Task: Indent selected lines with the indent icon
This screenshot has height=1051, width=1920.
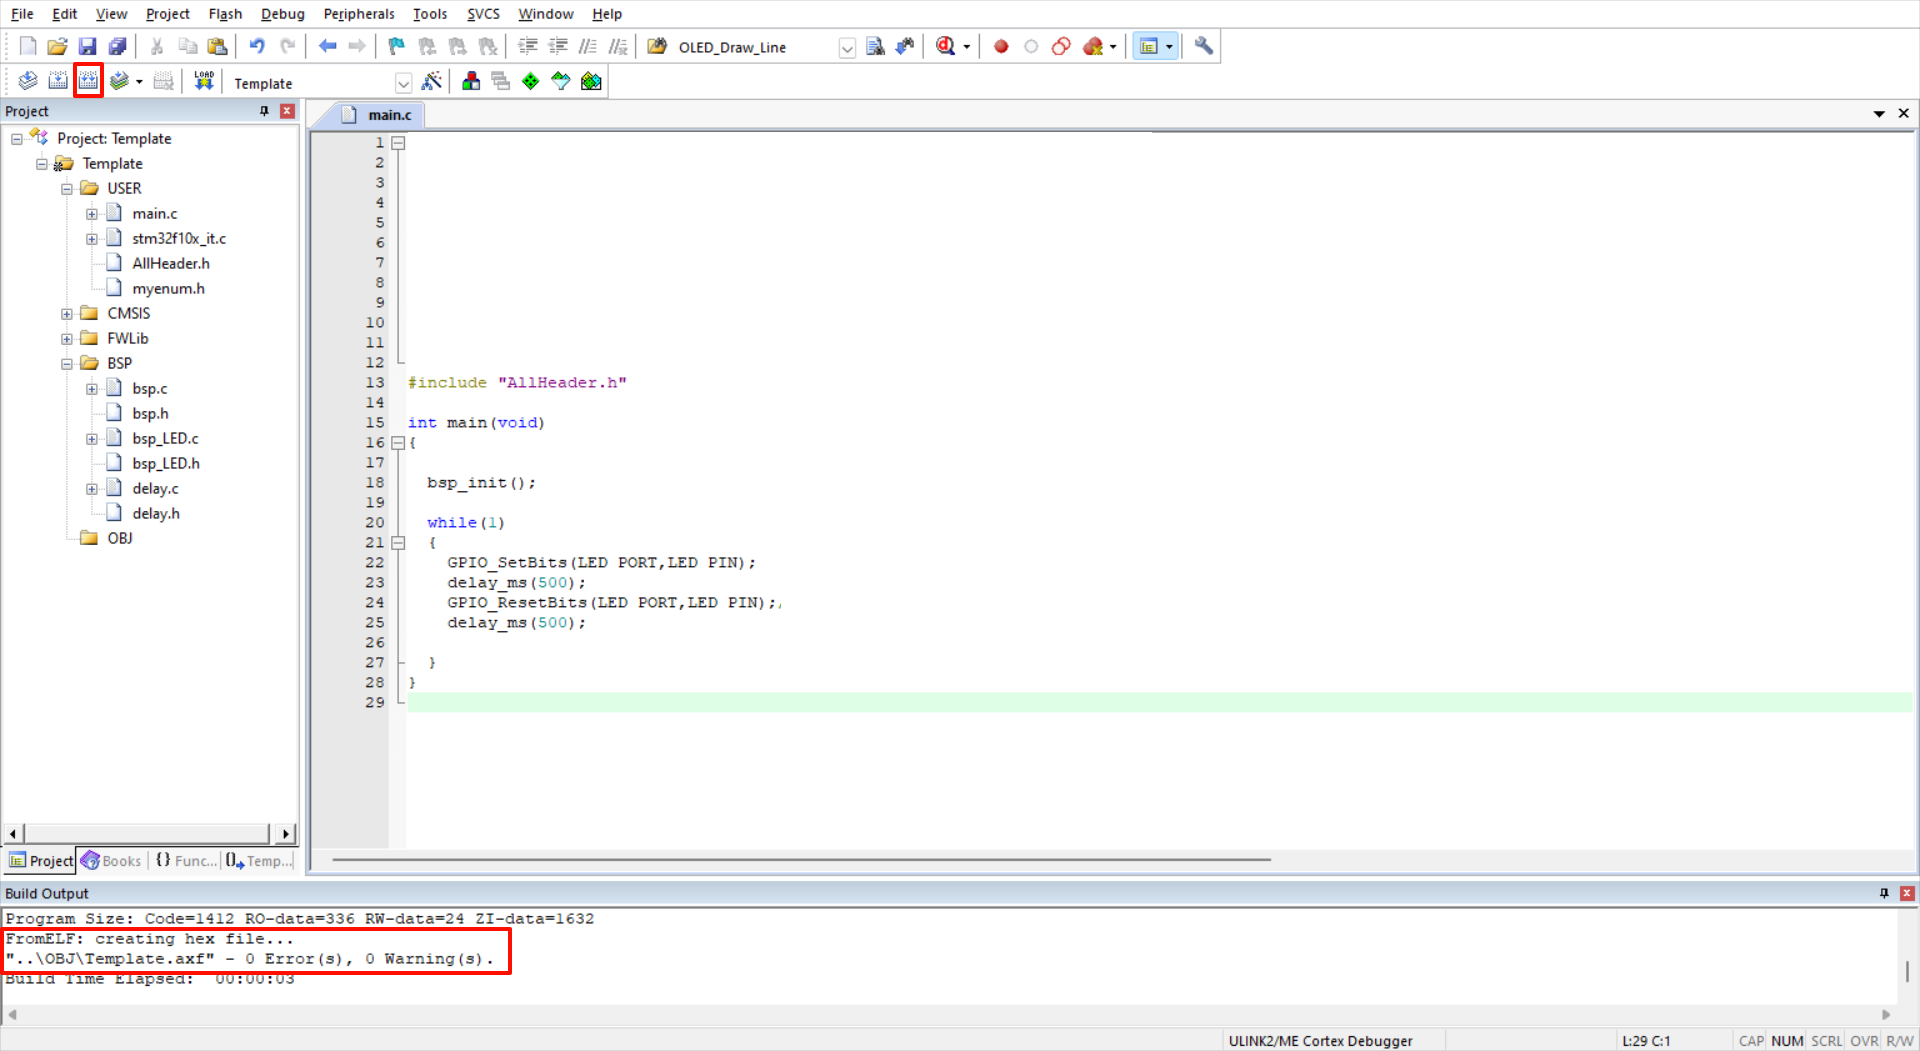Action: tap(528, 46)
